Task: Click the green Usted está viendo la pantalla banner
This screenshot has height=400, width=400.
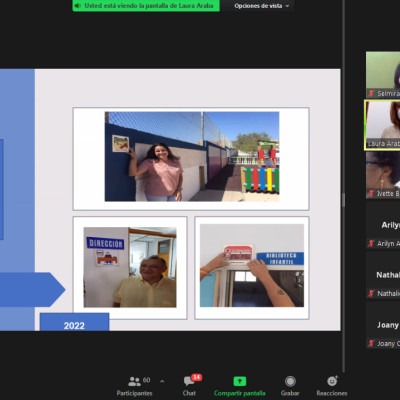Action: [x=146, y=6]
